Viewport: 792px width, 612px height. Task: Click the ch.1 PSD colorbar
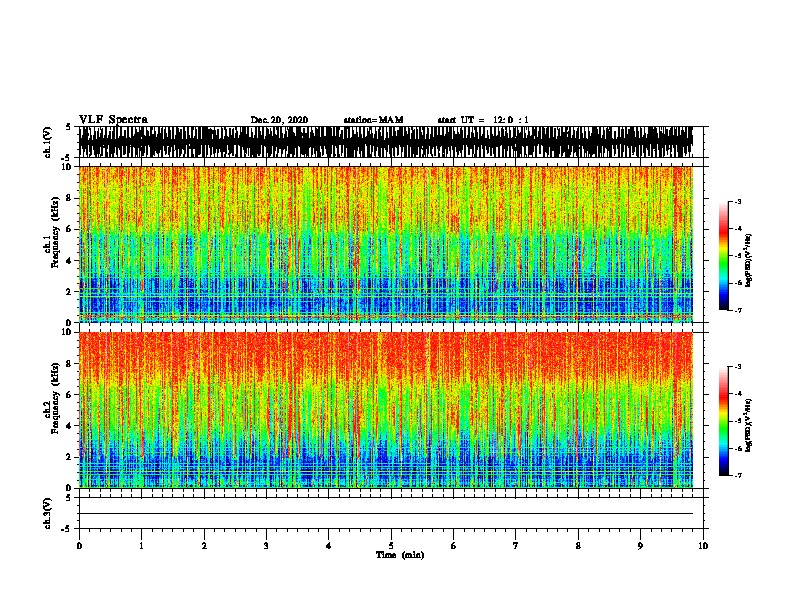coord(724,256)
